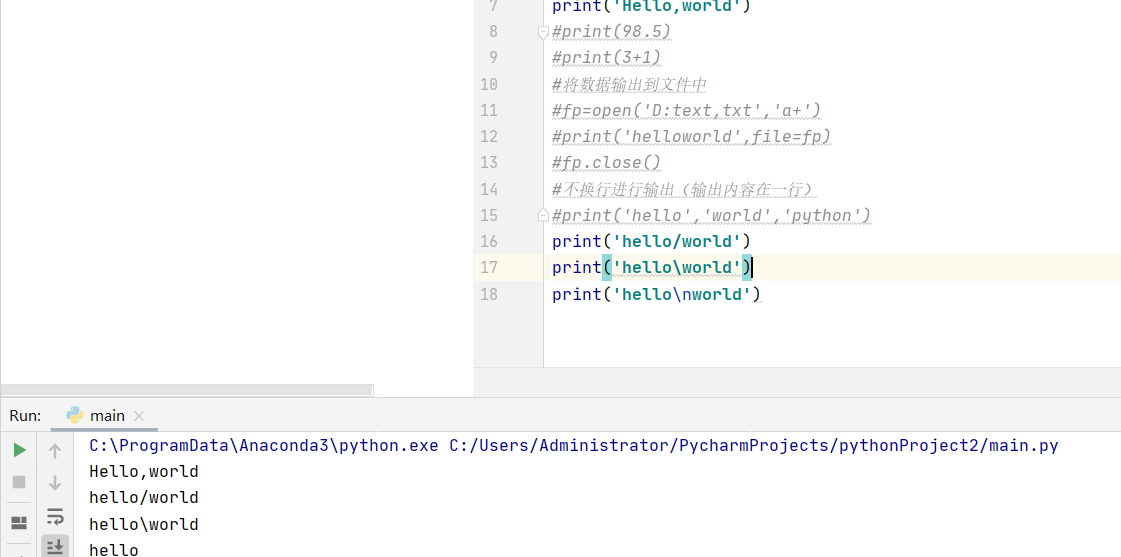Image resolution: width=1121 pixels, height=557 pixels.
Task: Toggle the Scroll to End console button
Action: [55, 547]
